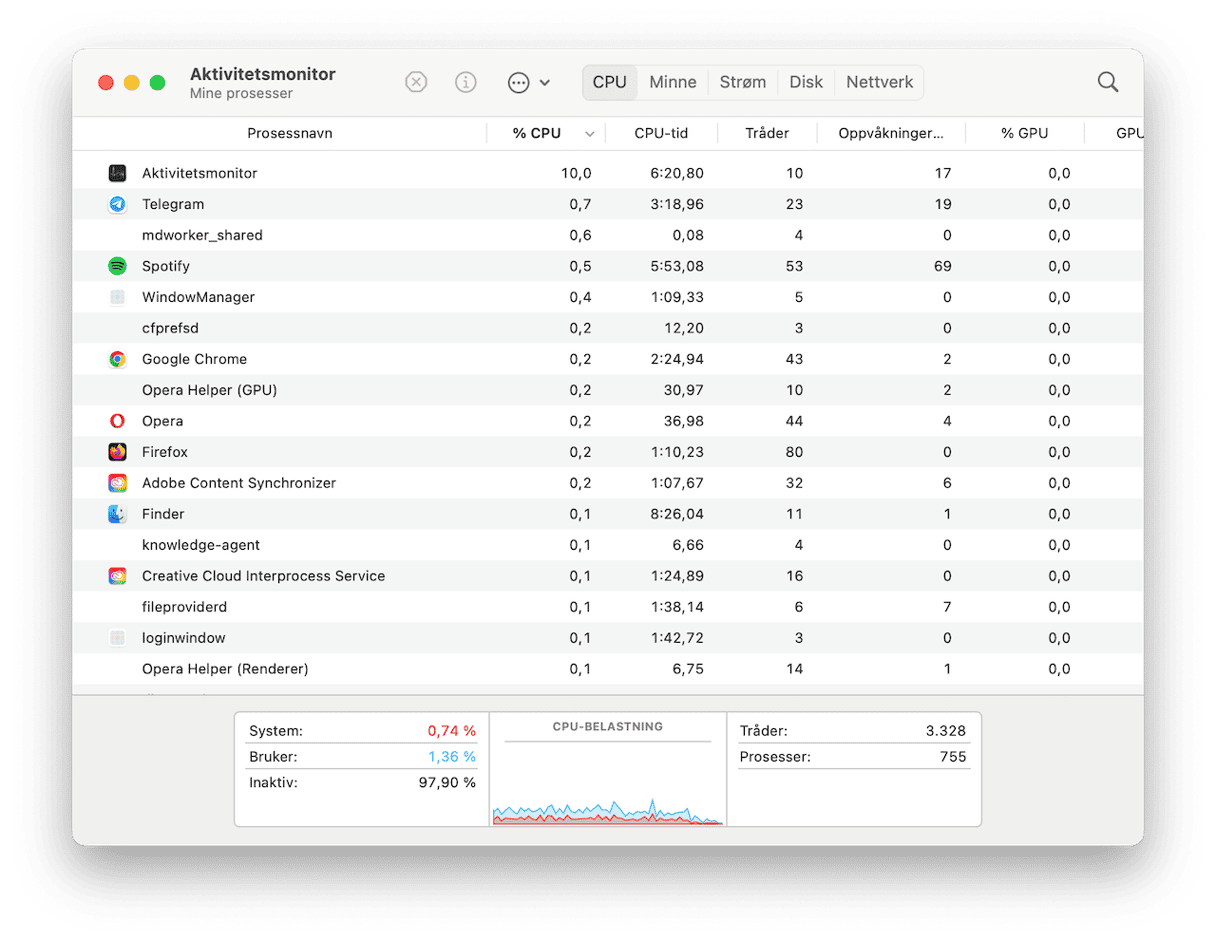The width and height of the screenshot is (1216, 941).
Task: Open the more options ellipsis menu
Action: coord(529,83)
